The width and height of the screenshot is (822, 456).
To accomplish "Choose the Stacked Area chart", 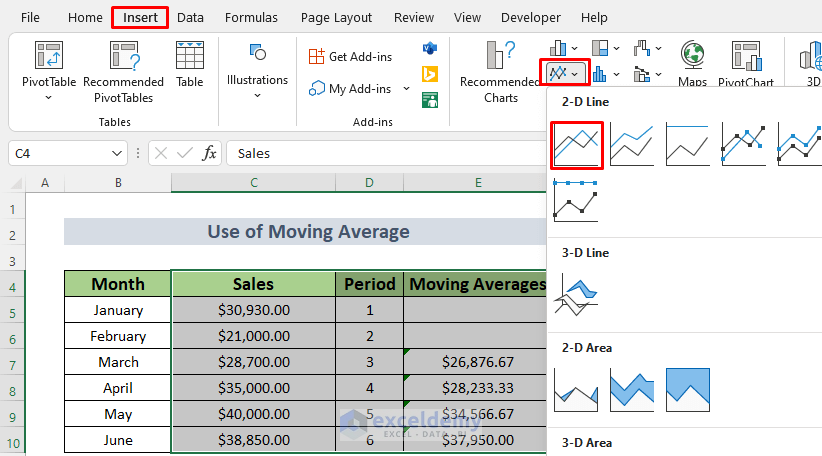I will [x=631, y=389].
